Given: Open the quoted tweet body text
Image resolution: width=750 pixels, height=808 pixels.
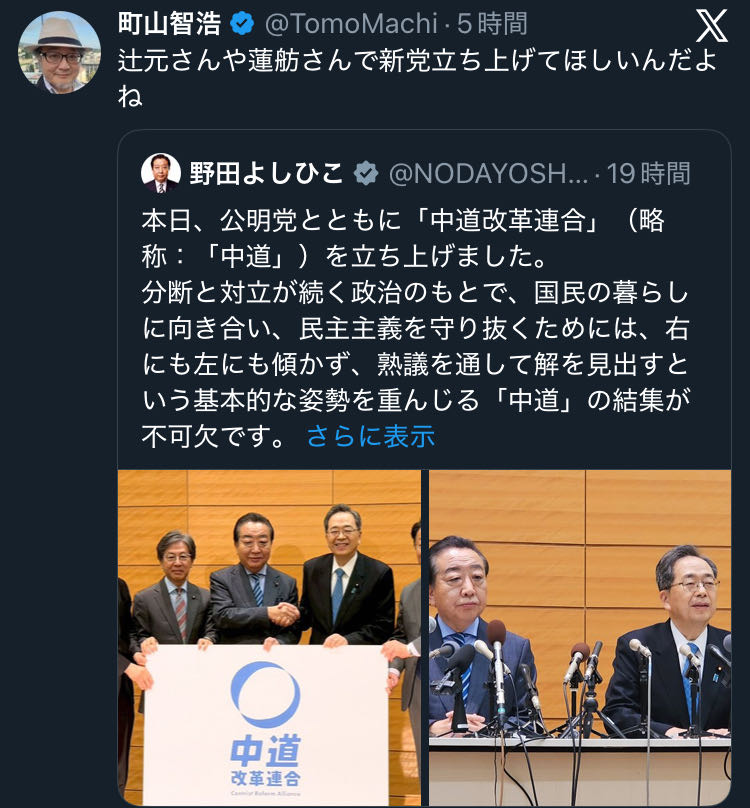Looking at the screenshot, I should (x=416, y=328).
